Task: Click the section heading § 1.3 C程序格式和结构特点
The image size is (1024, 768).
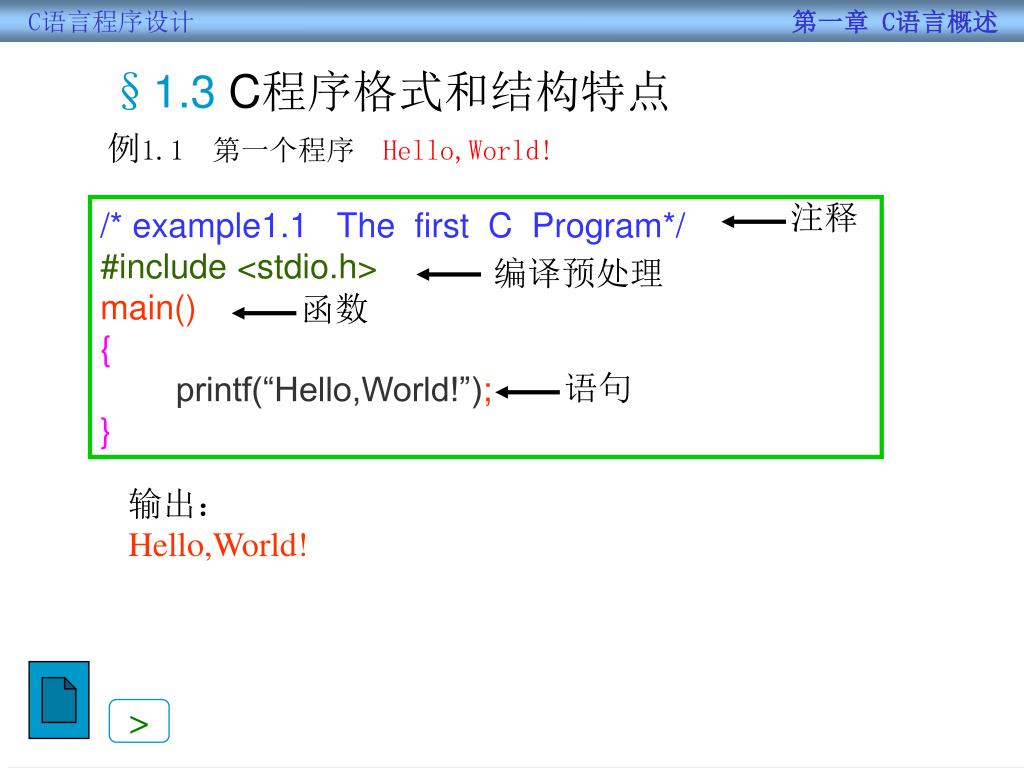Action: [x=394, y=91]
